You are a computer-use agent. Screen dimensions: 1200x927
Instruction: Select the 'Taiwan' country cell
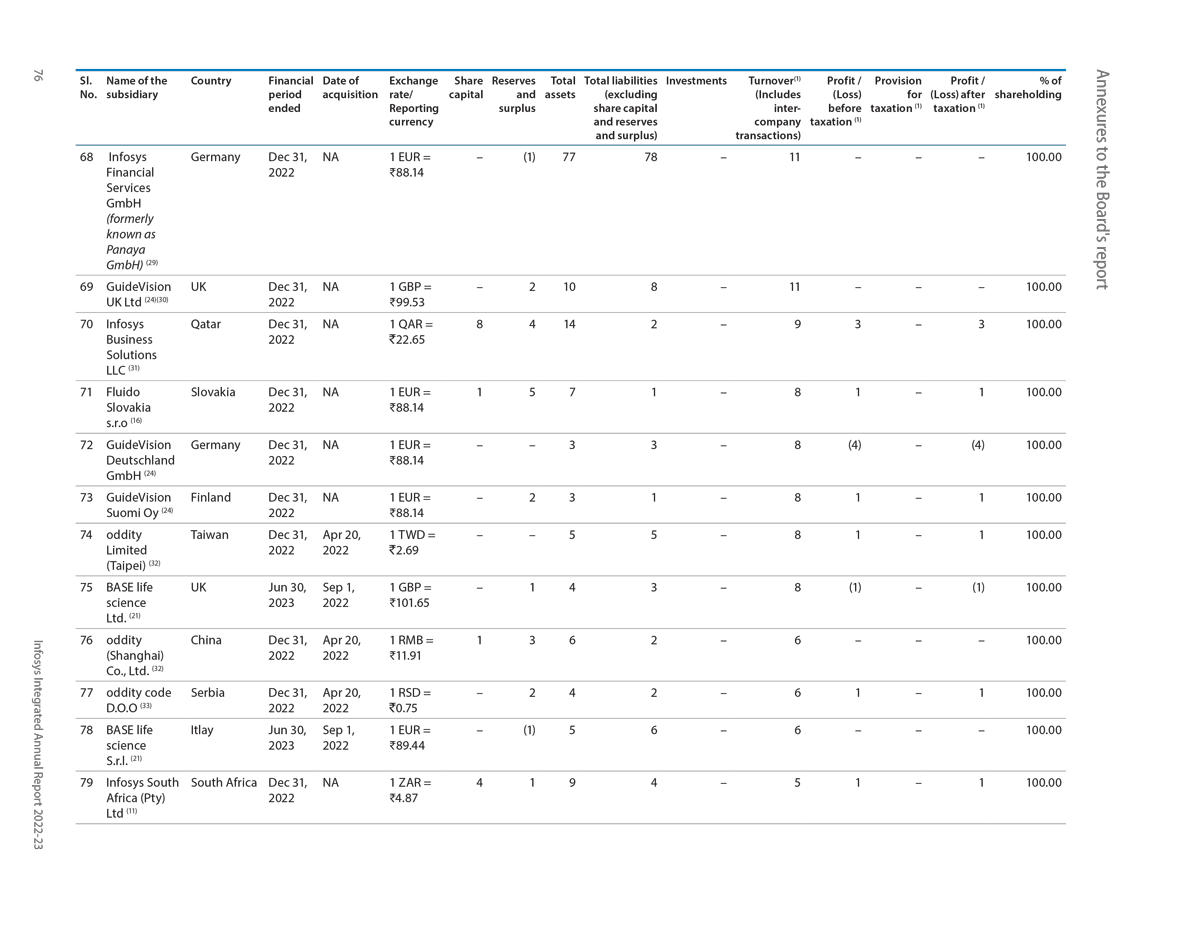click(210, 535)
